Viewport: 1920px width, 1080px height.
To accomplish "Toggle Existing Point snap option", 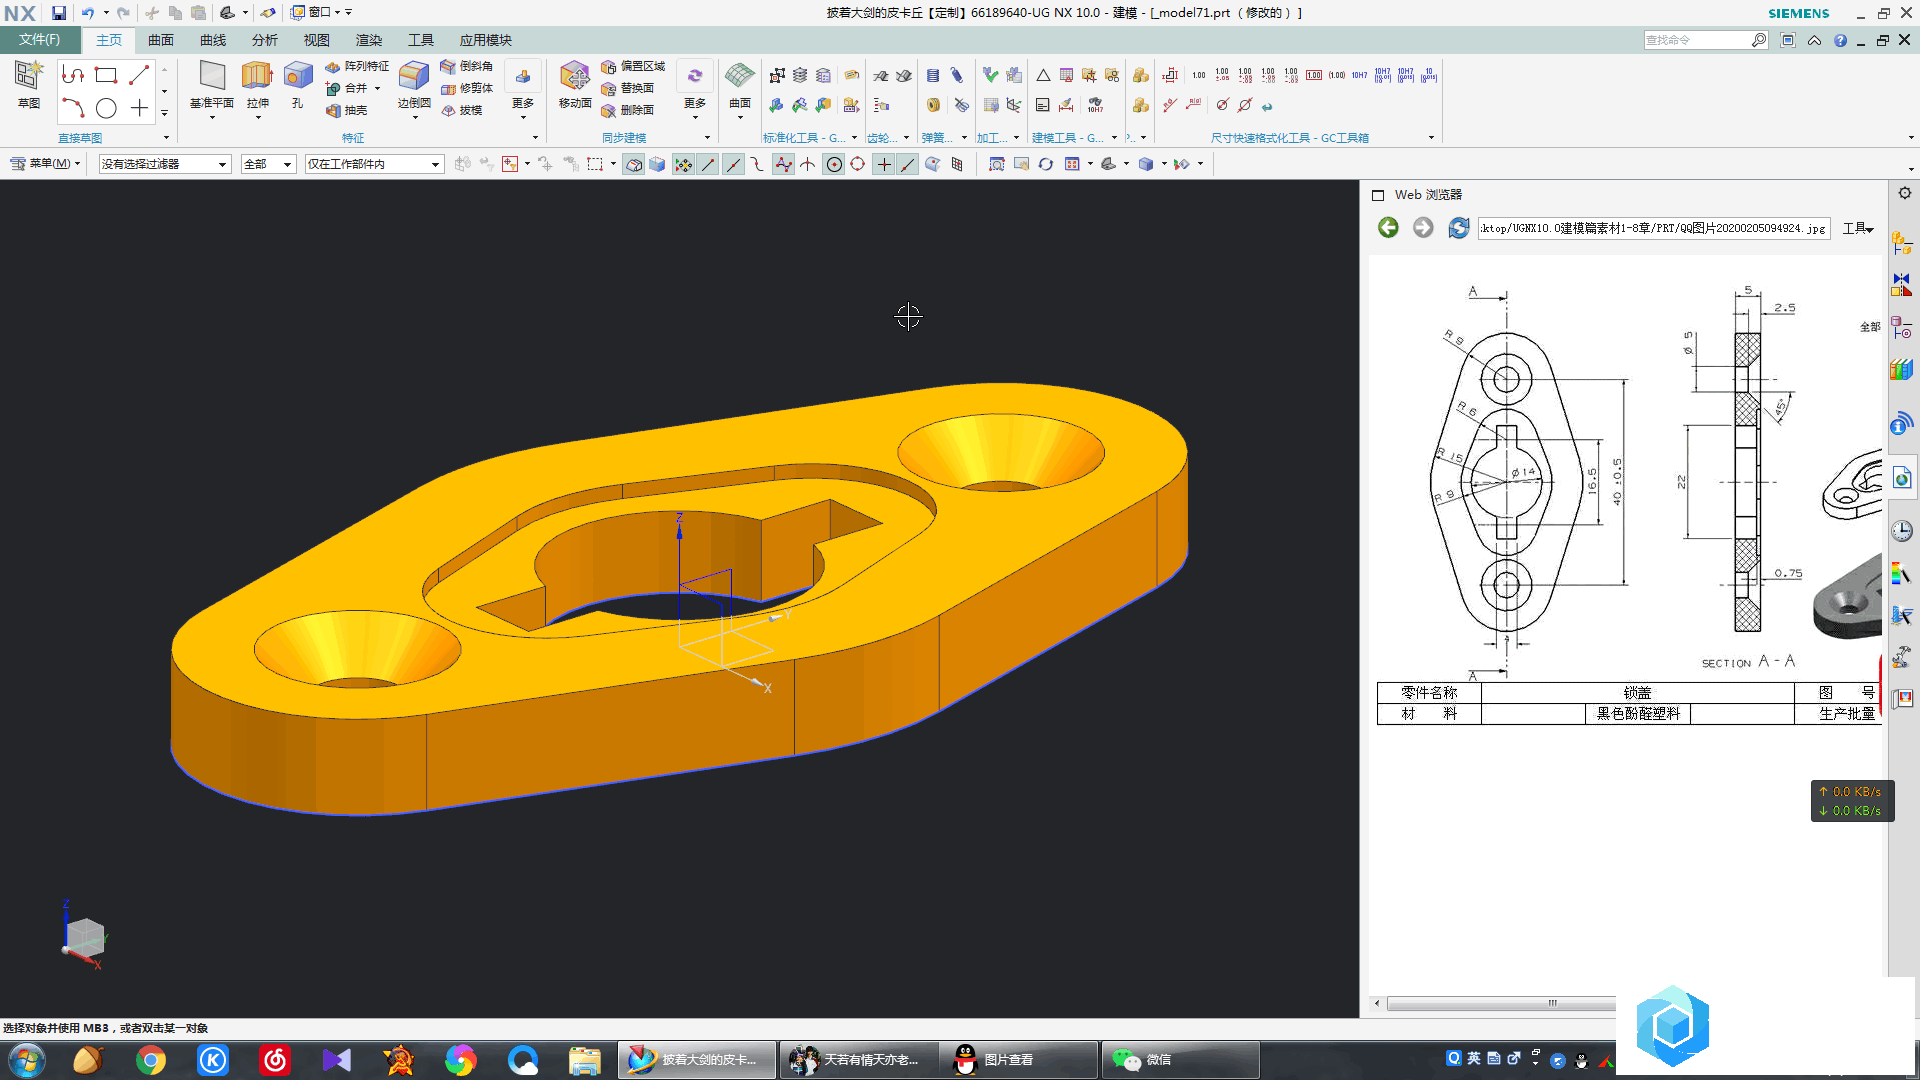I will pyautogui.click(x=884, y=164).
